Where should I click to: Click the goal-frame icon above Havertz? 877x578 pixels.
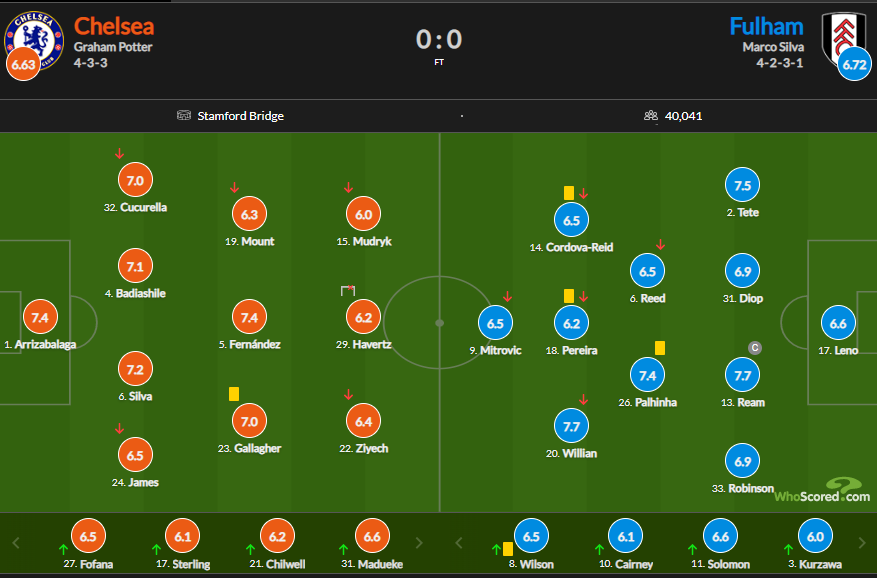[x=348, y=291]
